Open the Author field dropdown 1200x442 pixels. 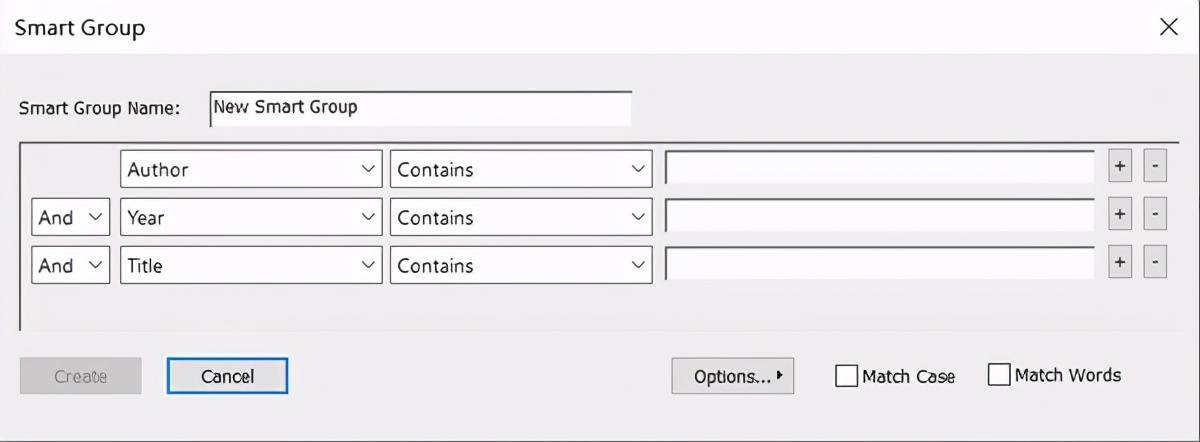click(x=251, y=169)
